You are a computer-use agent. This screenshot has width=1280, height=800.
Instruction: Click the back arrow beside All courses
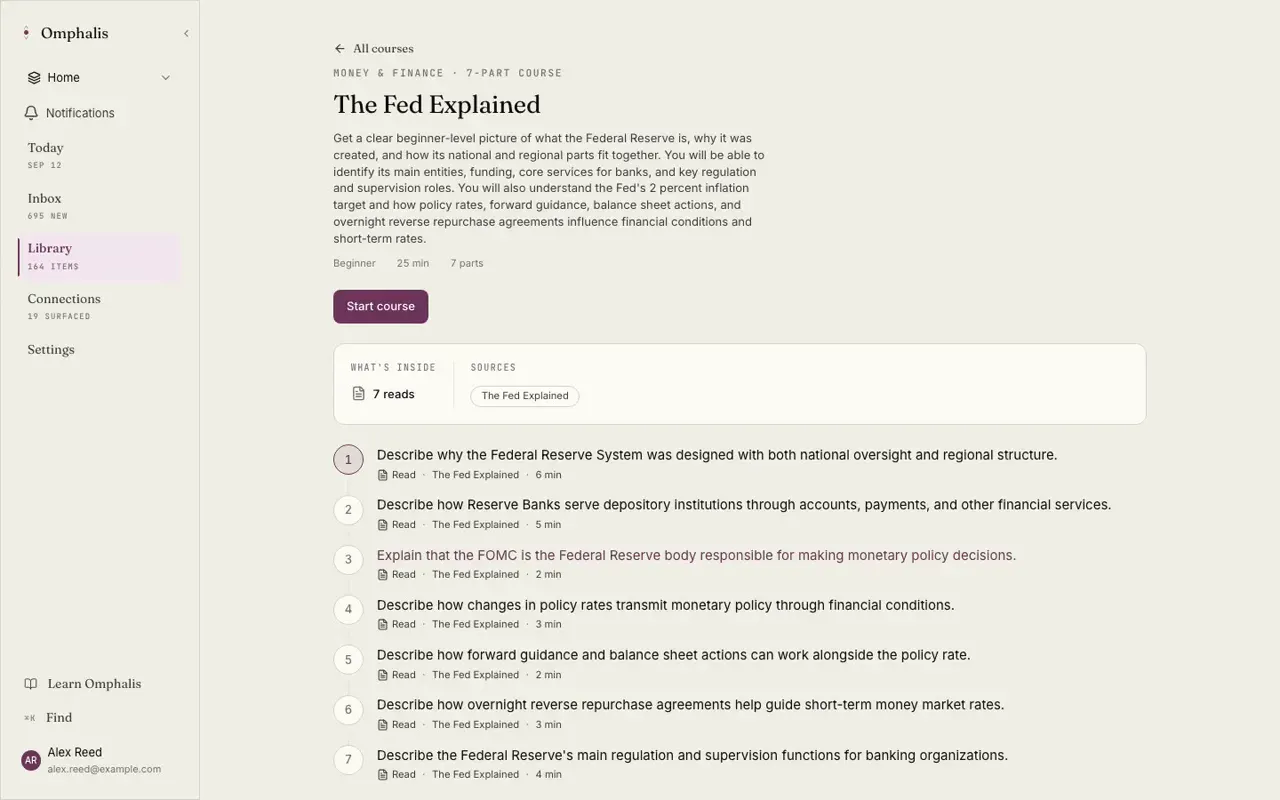340,48
